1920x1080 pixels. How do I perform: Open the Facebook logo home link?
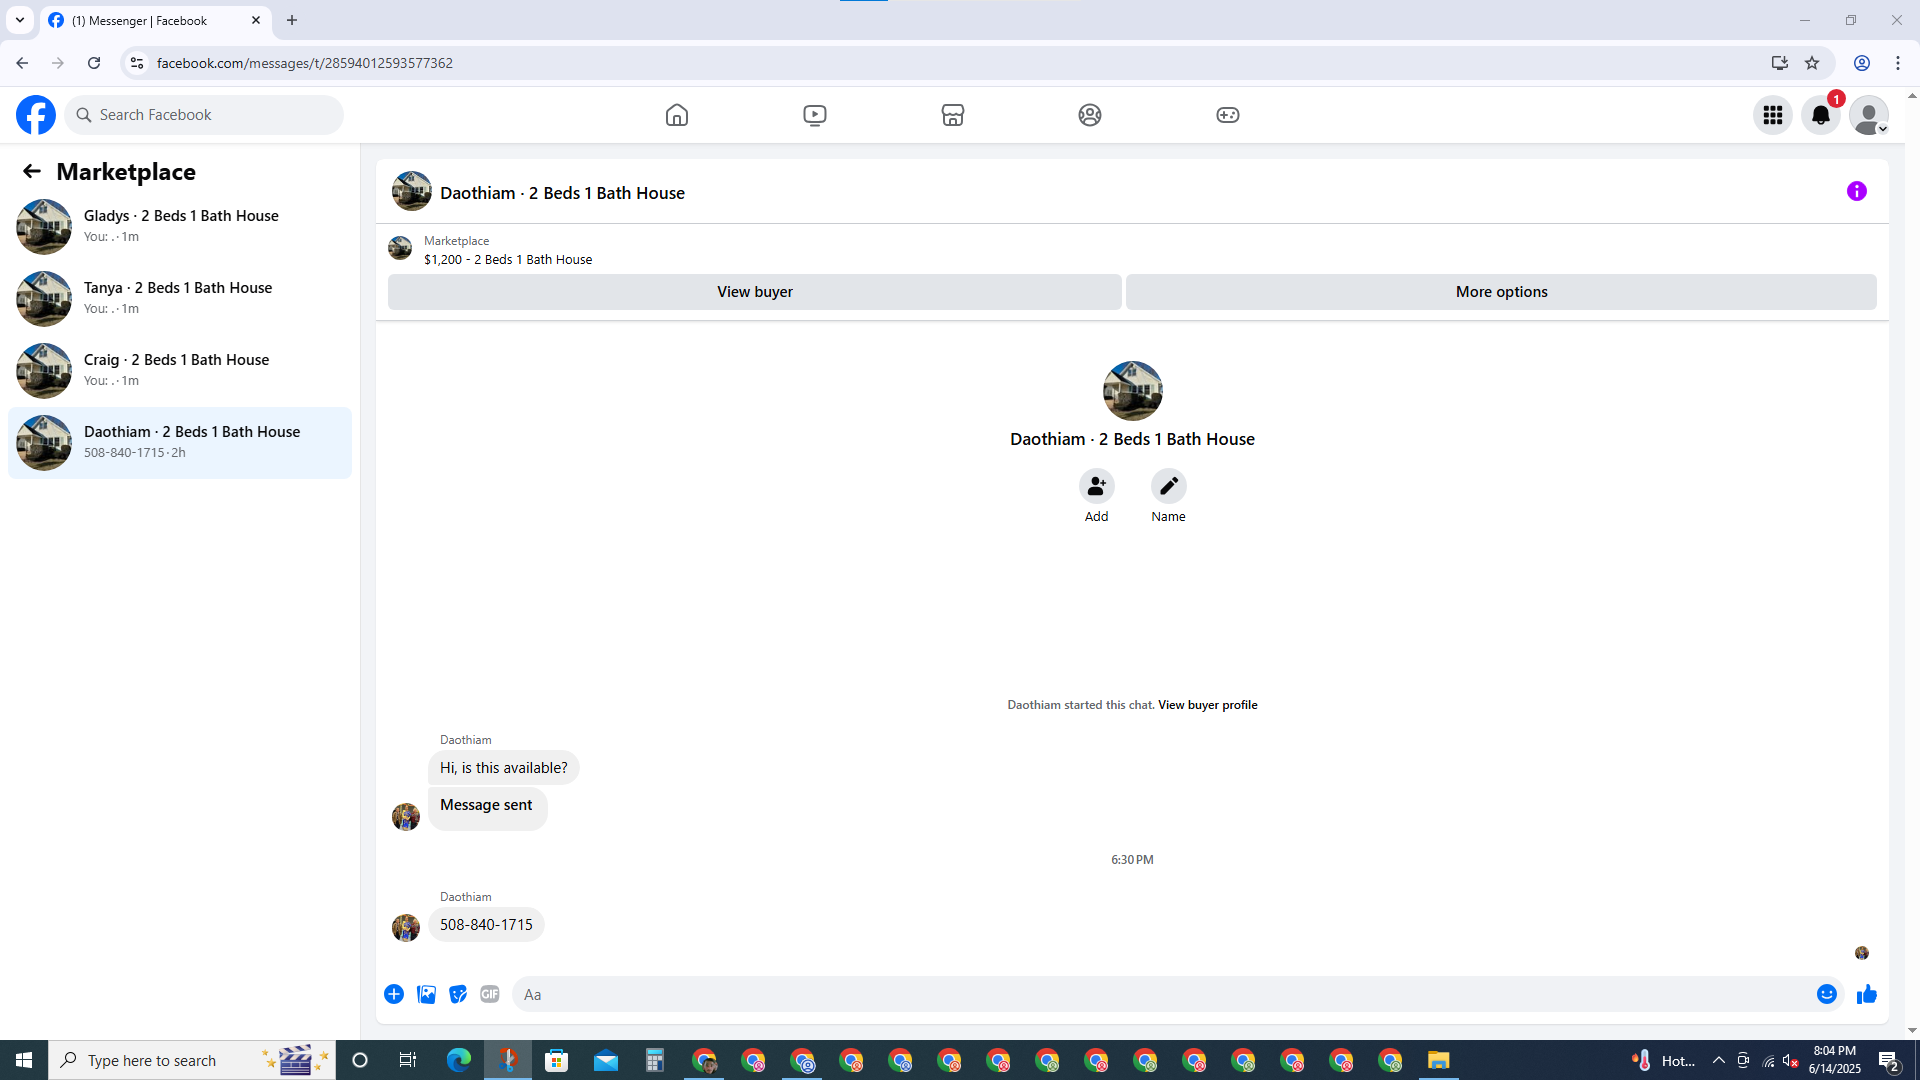click(36, 115)
